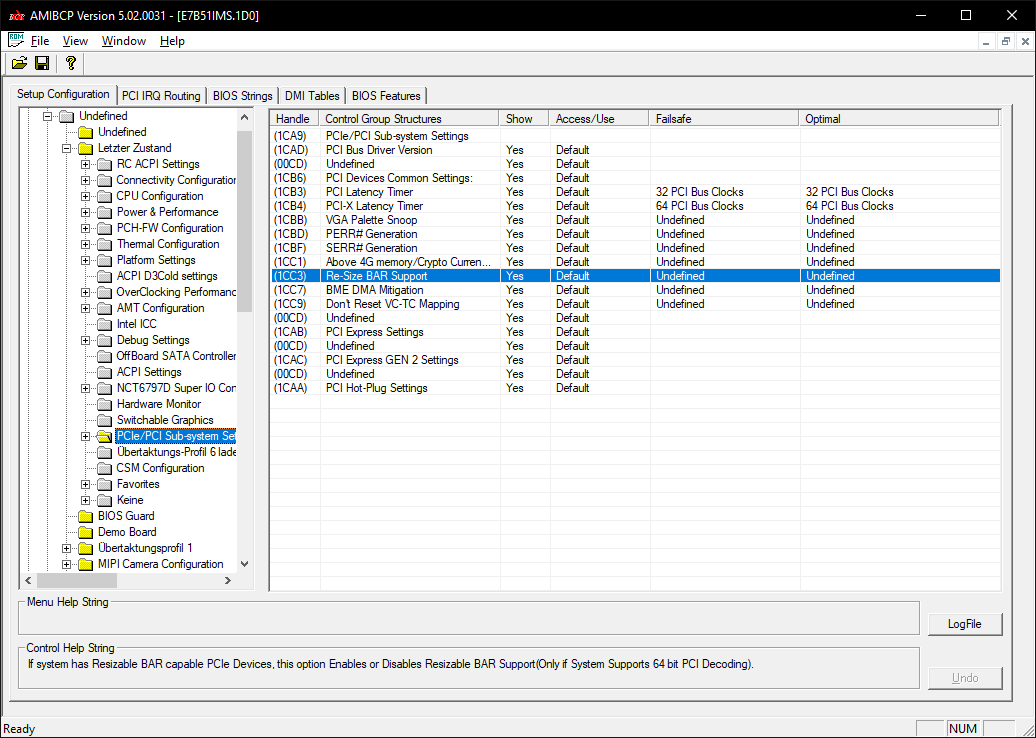The image size is (1036, 738).
Task: Click the folder icon for Demo Board
Action: 86,533
